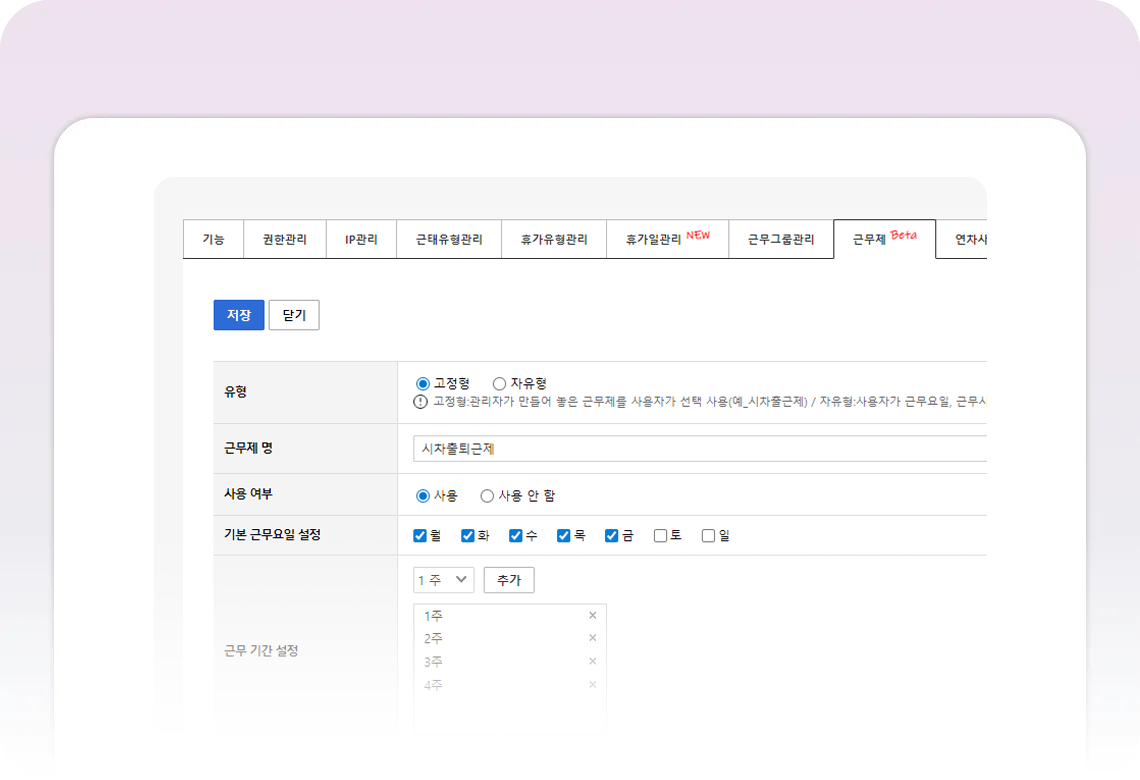Screen dimensions: 1140x780
Task: Remove the 1주 entry with its X icon
Action: (592, 616)
